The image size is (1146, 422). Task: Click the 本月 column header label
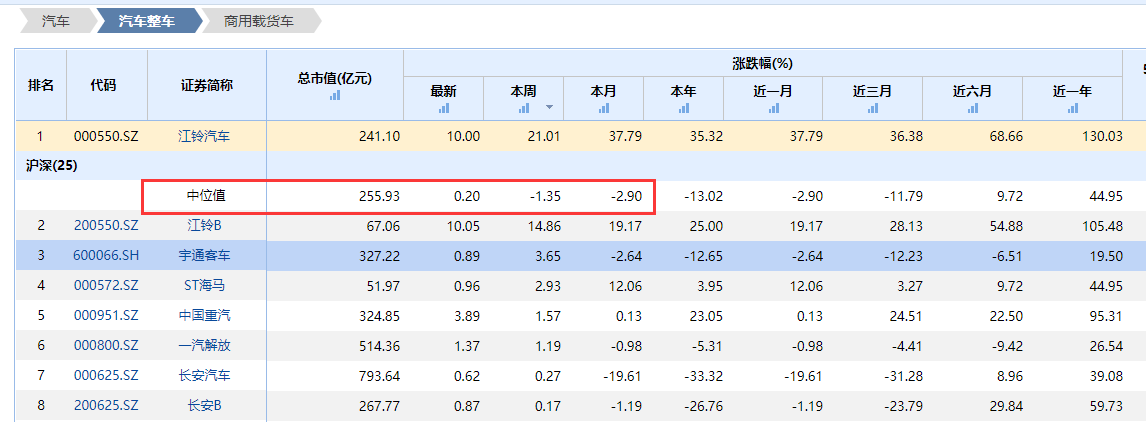[604, 91]
